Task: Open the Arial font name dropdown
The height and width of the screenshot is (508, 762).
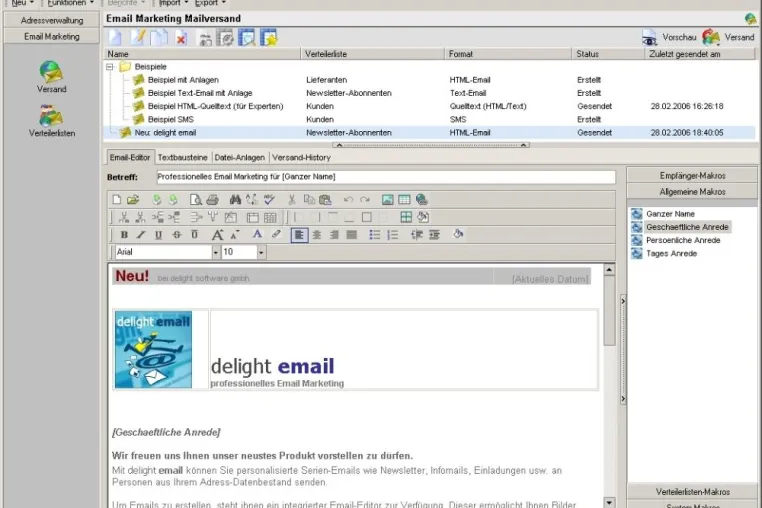Action: coord(215,252)
